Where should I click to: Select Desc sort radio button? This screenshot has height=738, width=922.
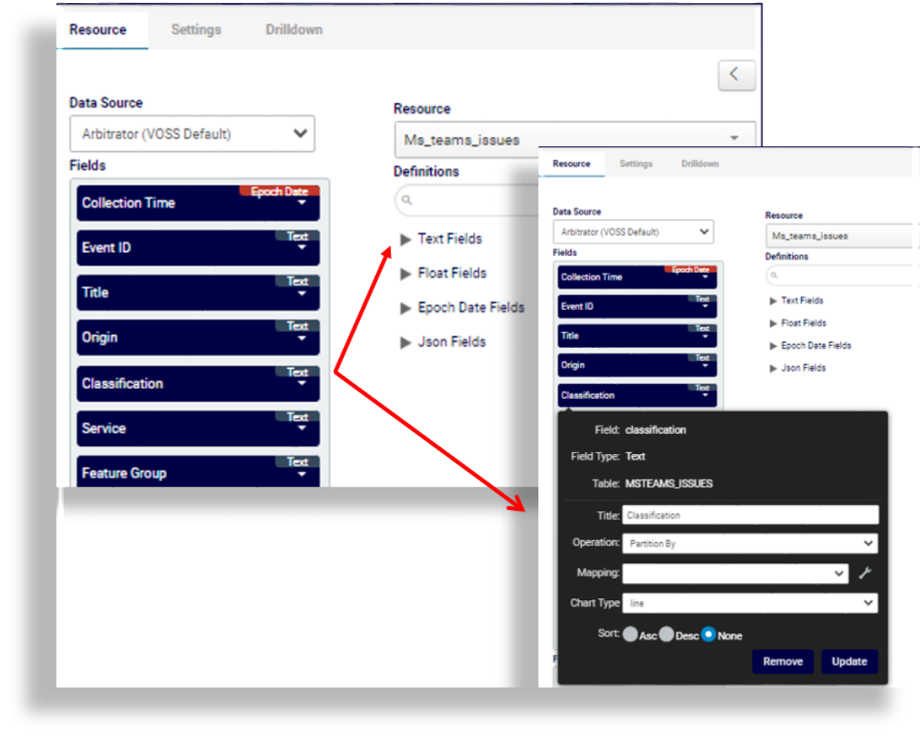click(667, 634)
